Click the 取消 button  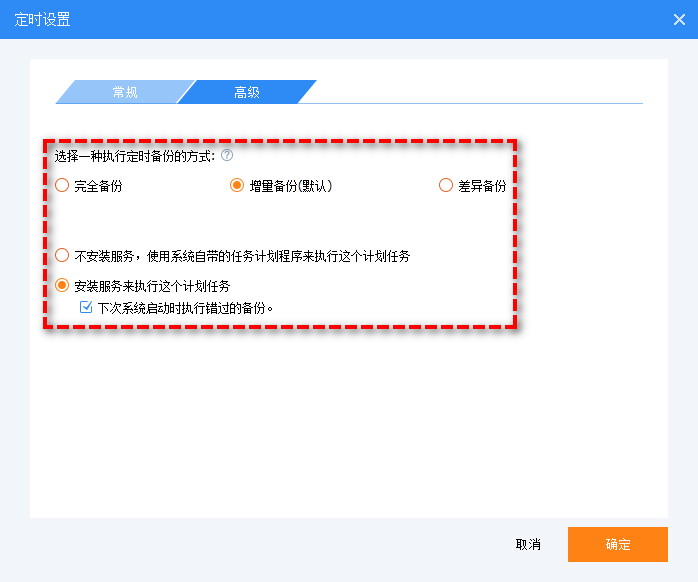pos(528,544)
